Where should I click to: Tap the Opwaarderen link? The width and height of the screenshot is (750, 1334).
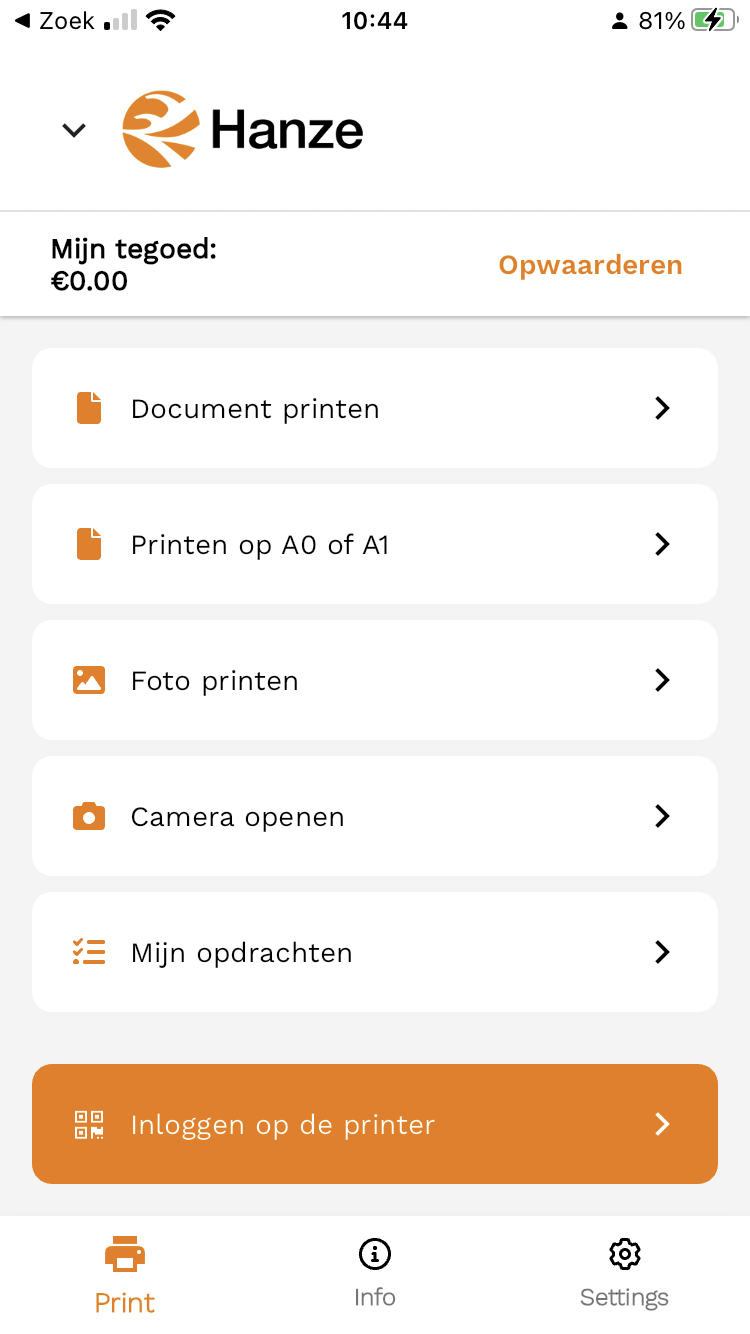(590, 265)
